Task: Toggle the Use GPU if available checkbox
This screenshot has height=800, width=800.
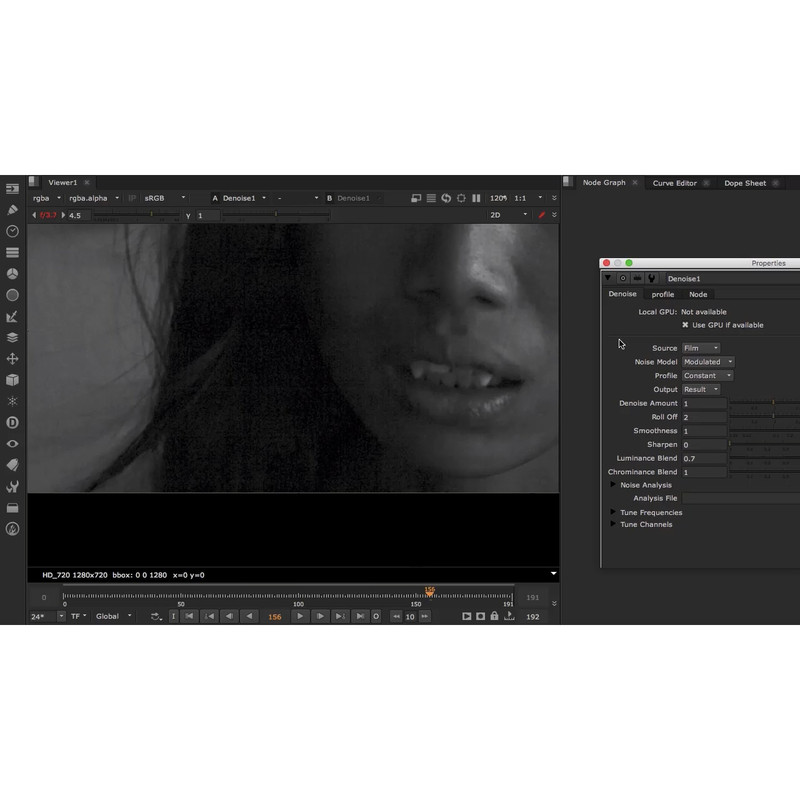Action: click(x=685, y=325)
